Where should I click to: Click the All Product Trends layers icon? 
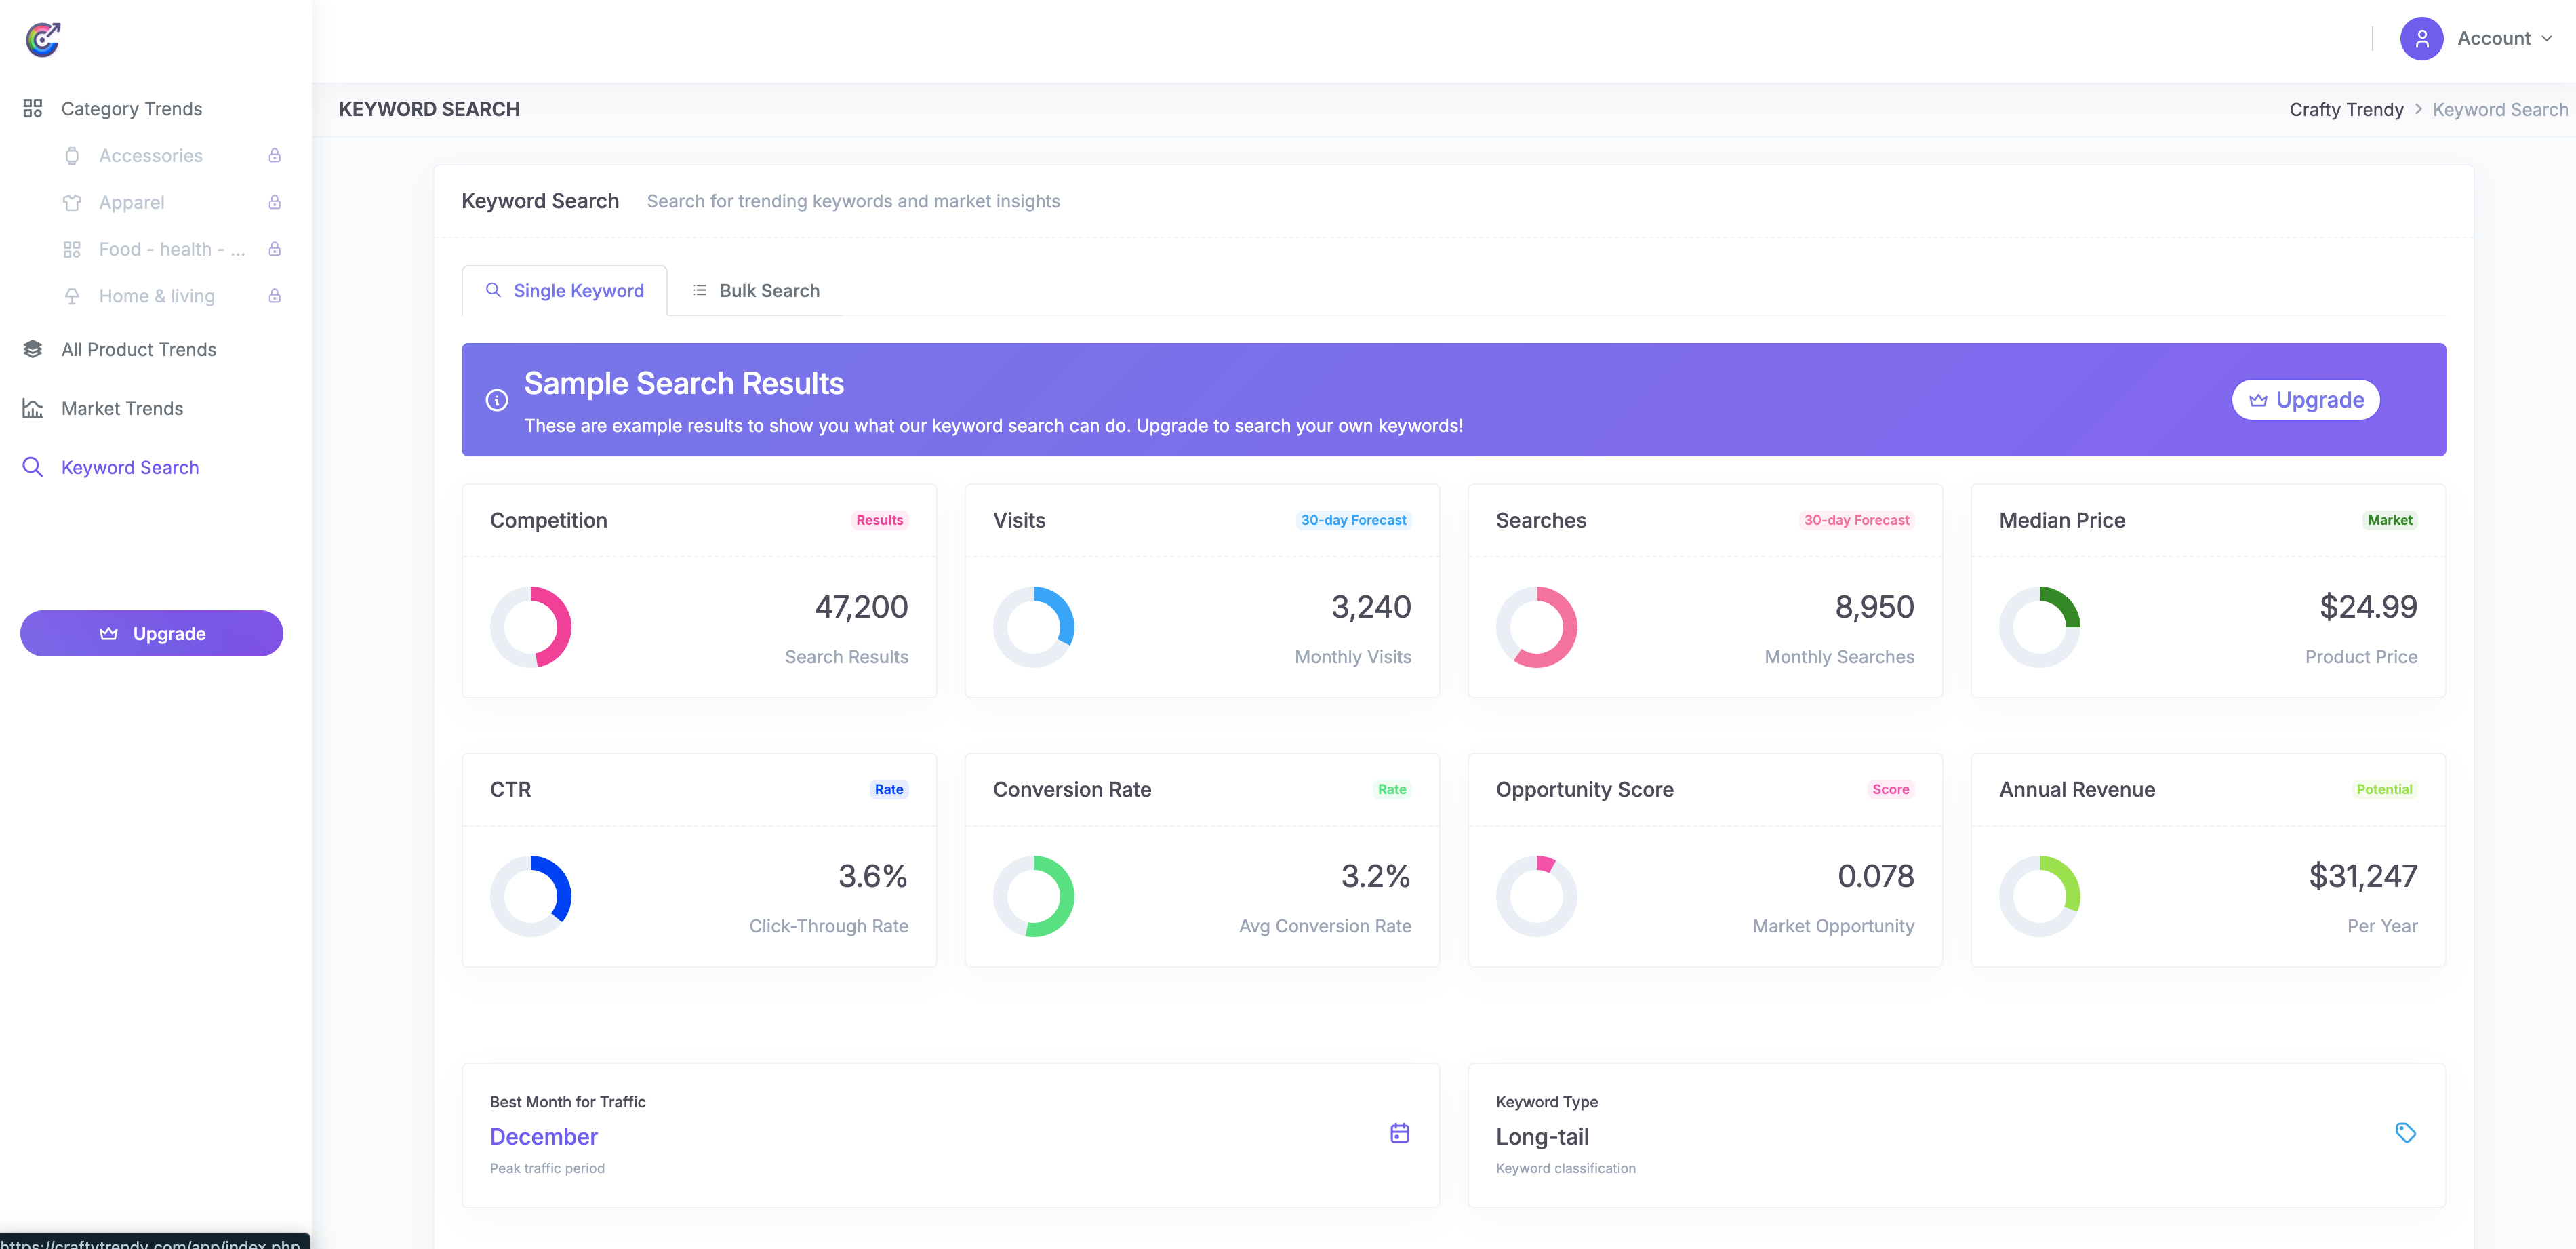click(x=32, y=349)
